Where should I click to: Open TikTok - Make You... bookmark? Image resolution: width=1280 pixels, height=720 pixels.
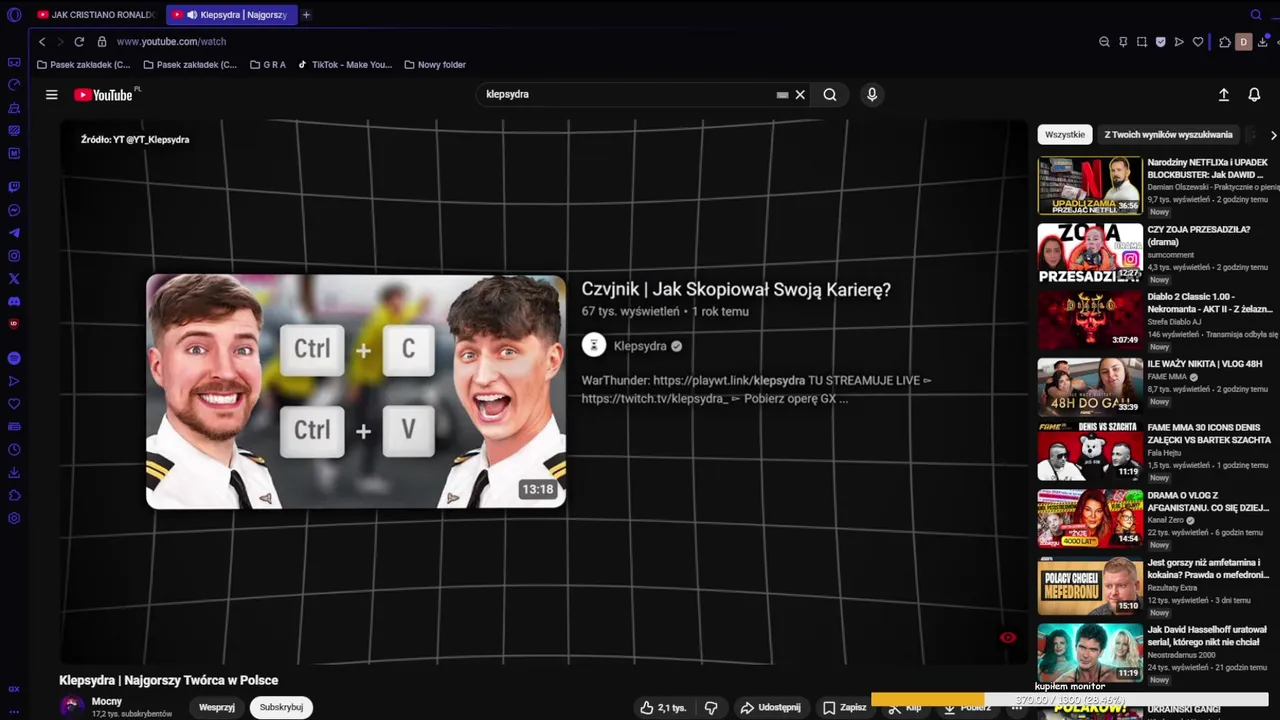coord(345,65)
